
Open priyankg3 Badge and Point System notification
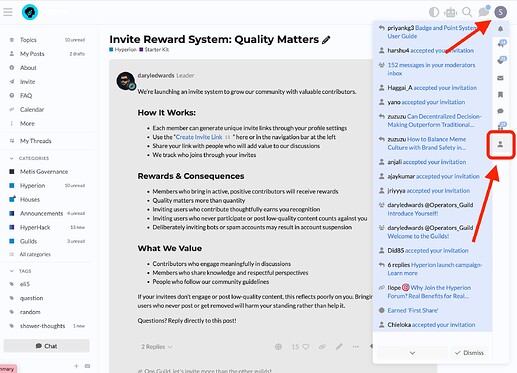tap(432, 32)
